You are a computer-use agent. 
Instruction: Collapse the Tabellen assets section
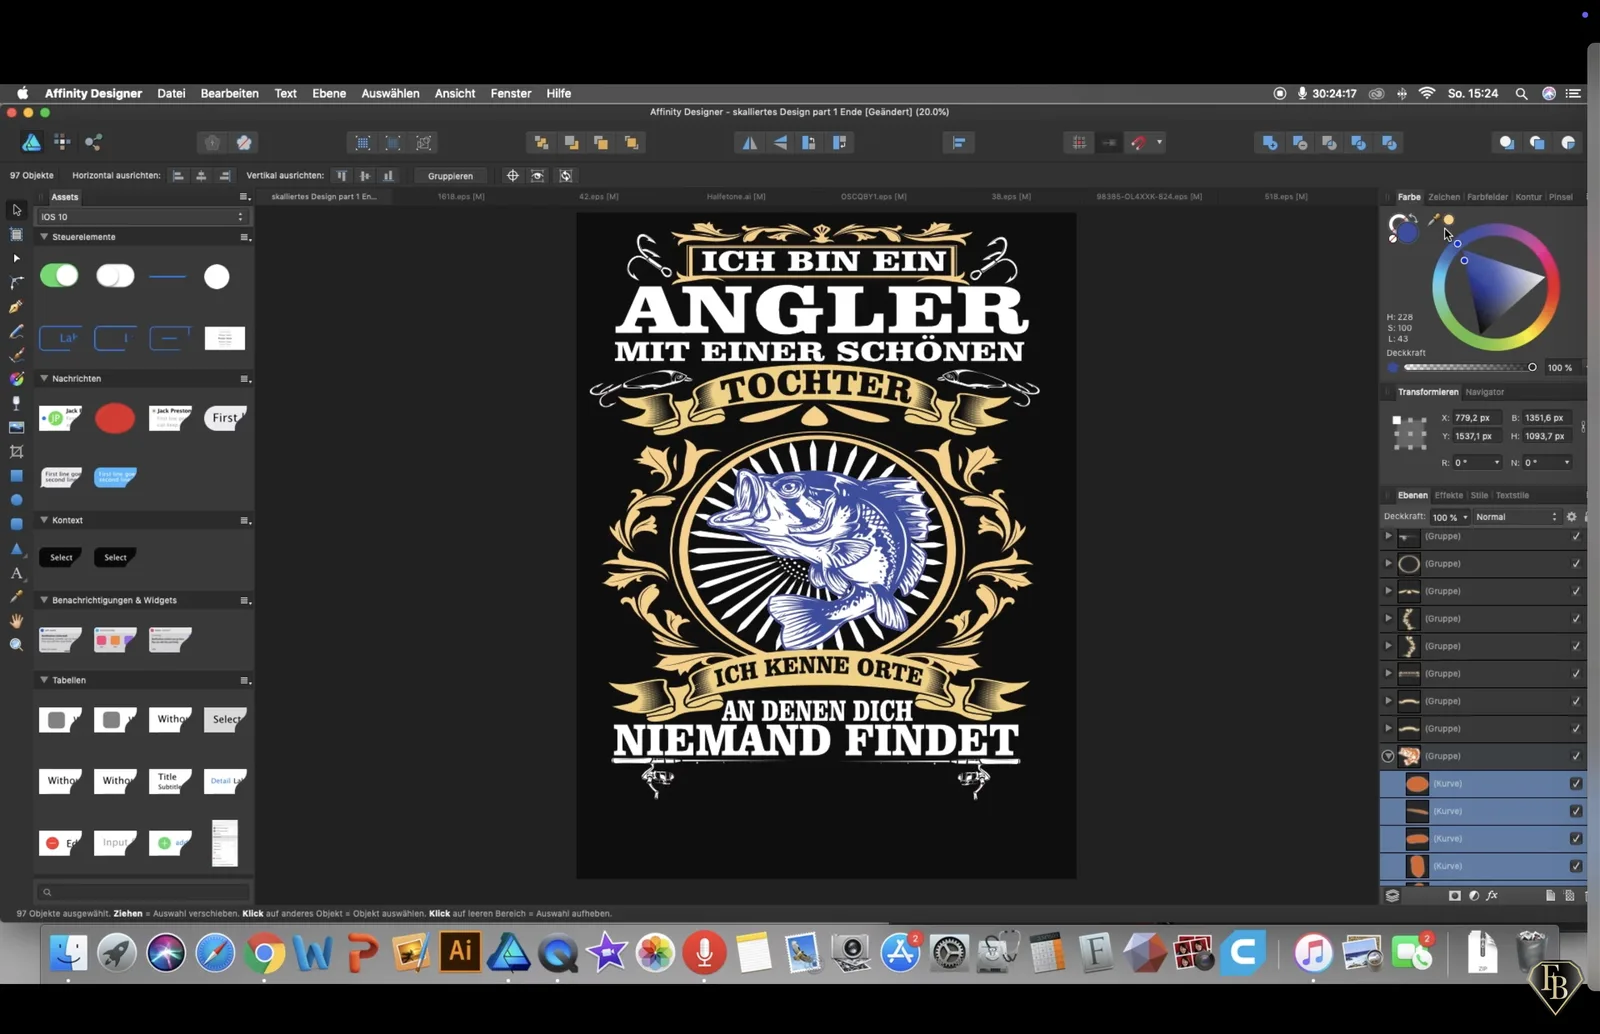[x=44, y=680]
